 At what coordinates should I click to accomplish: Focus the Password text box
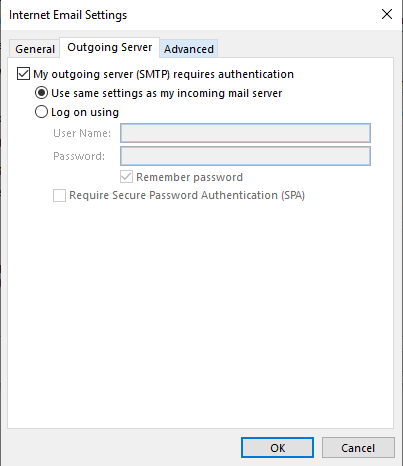pyautogui.click(x=245, y=156)
